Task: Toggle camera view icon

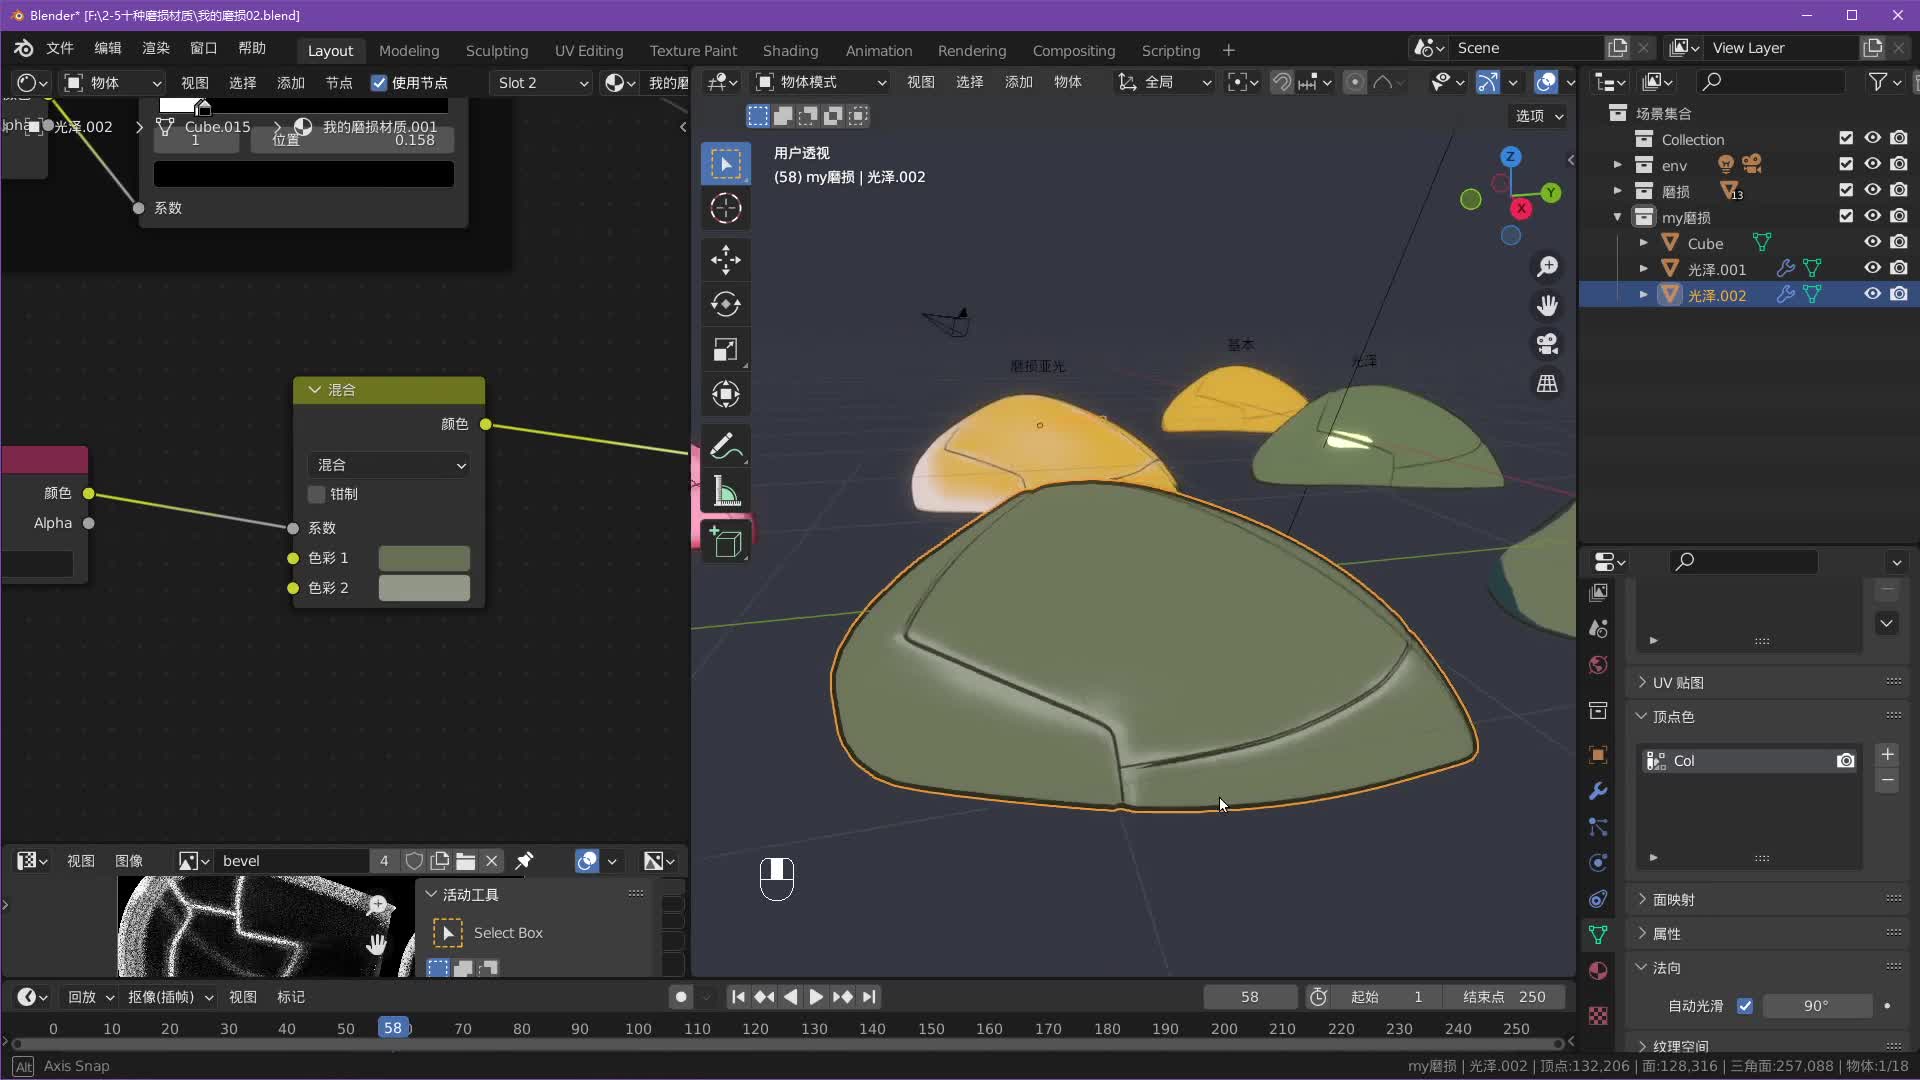Action: point(1547,344)
